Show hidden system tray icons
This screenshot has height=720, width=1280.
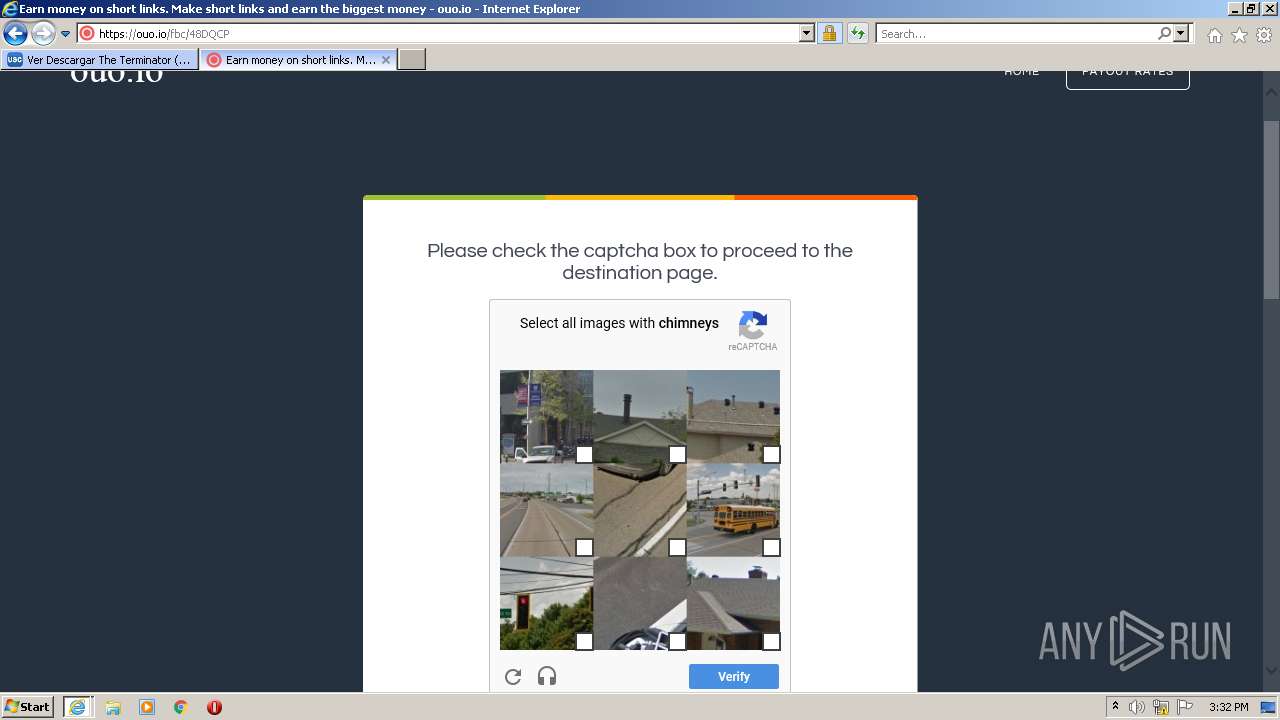(1115, 707)
